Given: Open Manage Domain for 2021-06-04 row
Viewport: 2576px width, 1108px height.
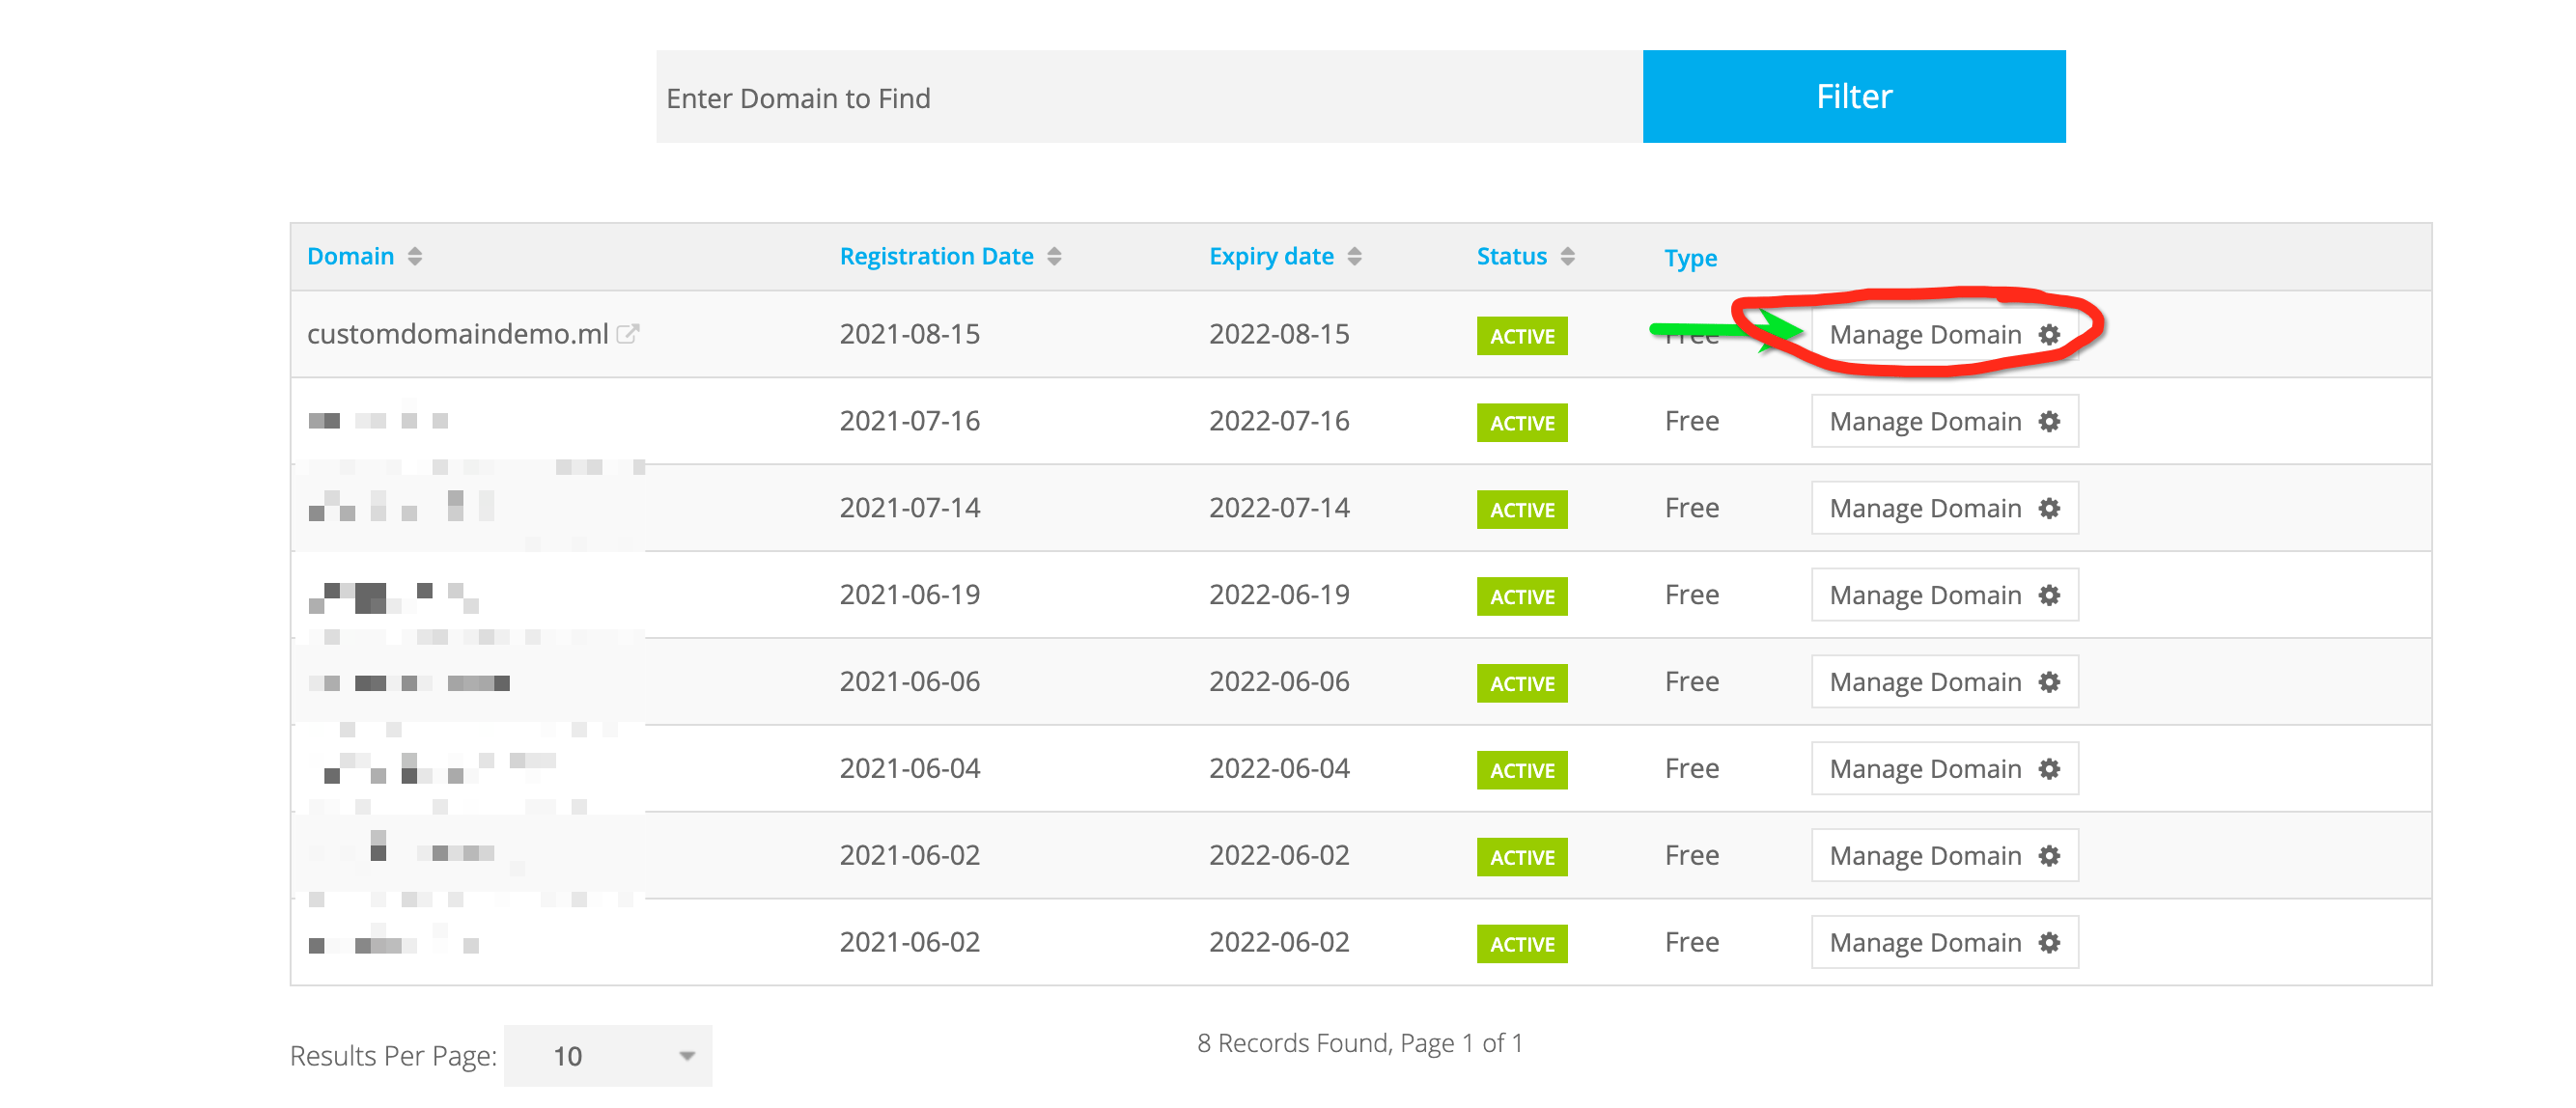Looking at the screenshot, I should pos(1944,769).
